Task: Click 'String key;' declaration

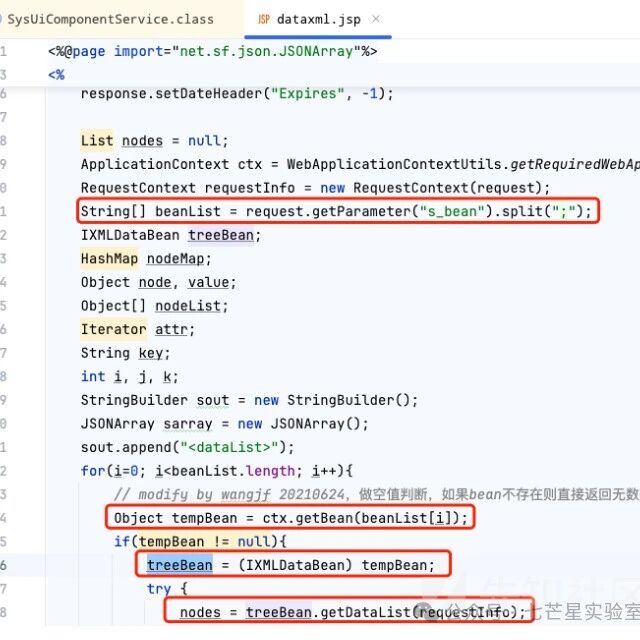Action: click(125, 353)
